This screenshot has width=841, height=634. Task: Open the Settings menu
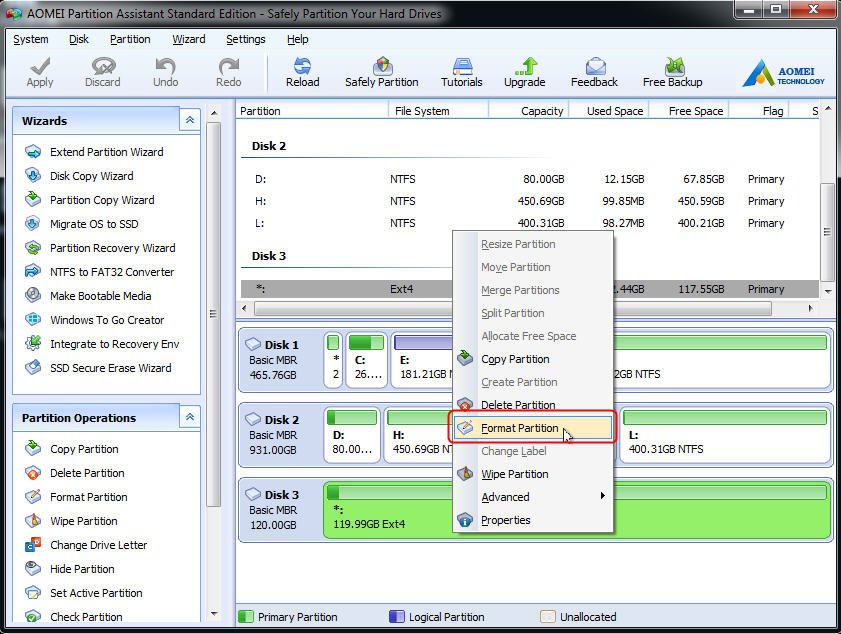coord(246,39)
